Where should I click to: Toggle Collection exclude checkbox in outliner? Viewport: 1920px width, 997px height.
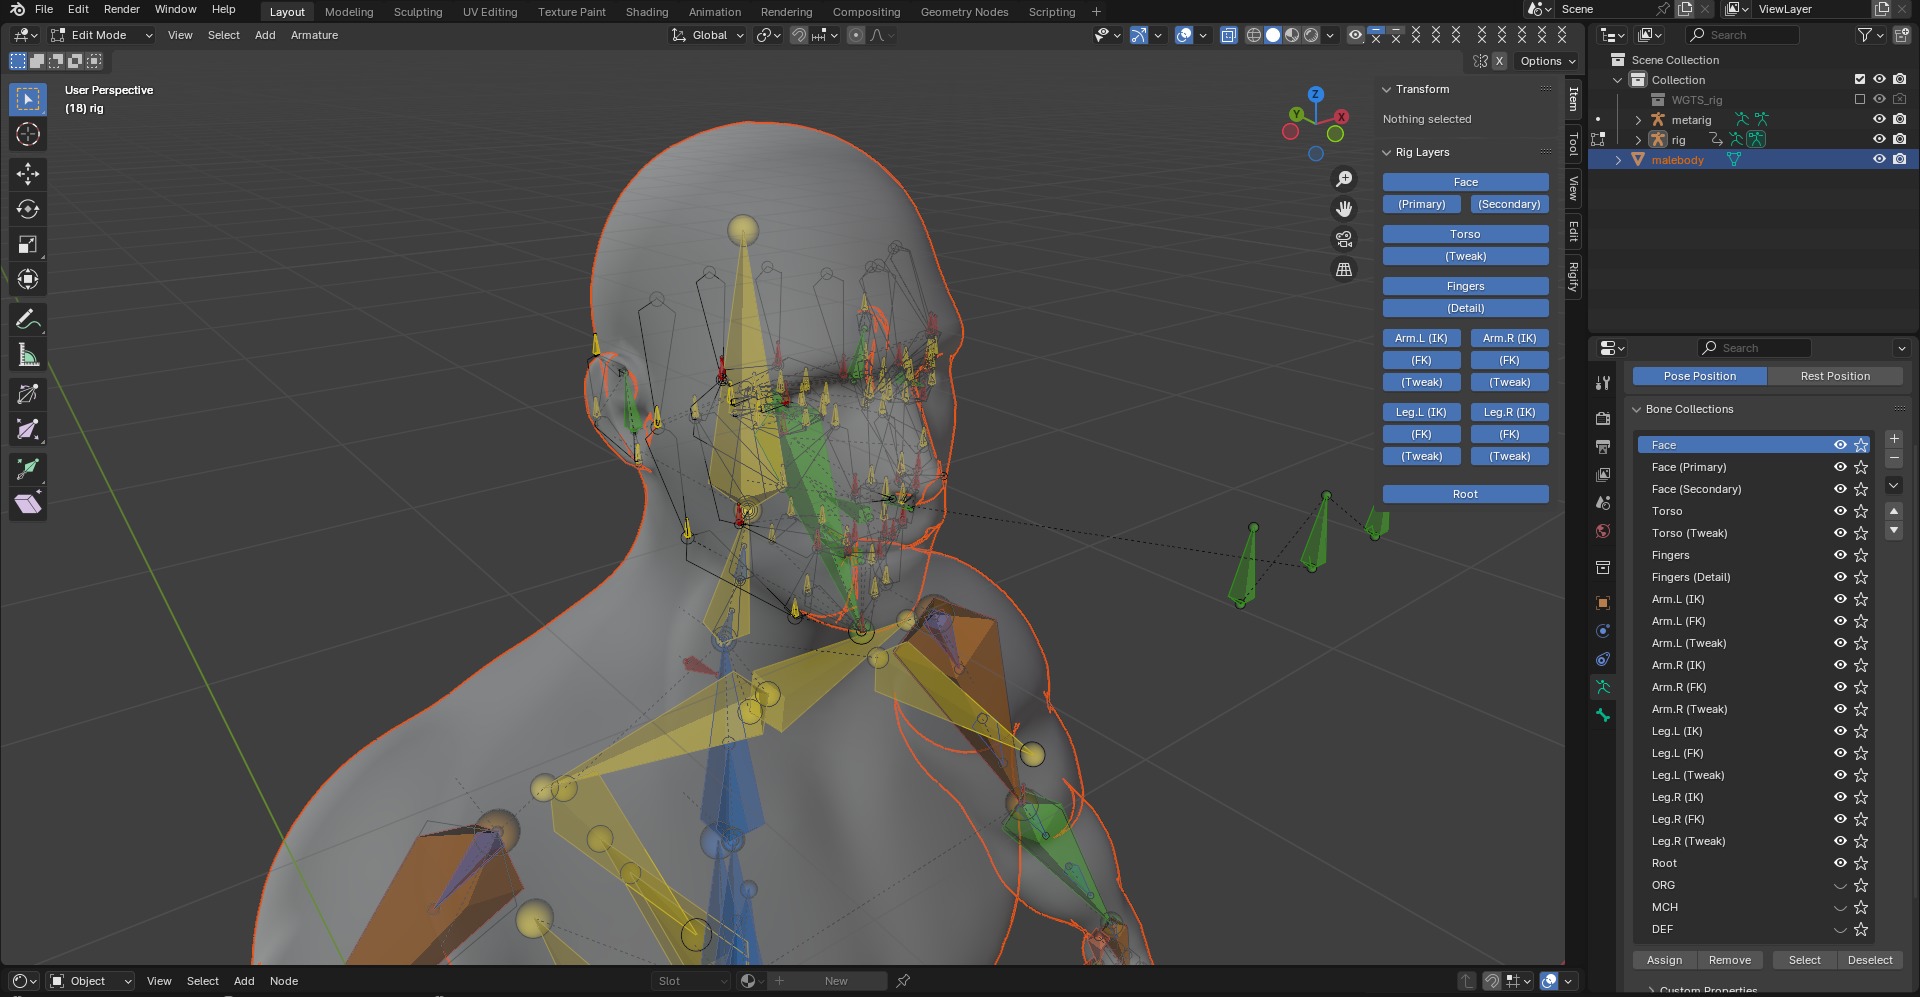(1860, 79)
